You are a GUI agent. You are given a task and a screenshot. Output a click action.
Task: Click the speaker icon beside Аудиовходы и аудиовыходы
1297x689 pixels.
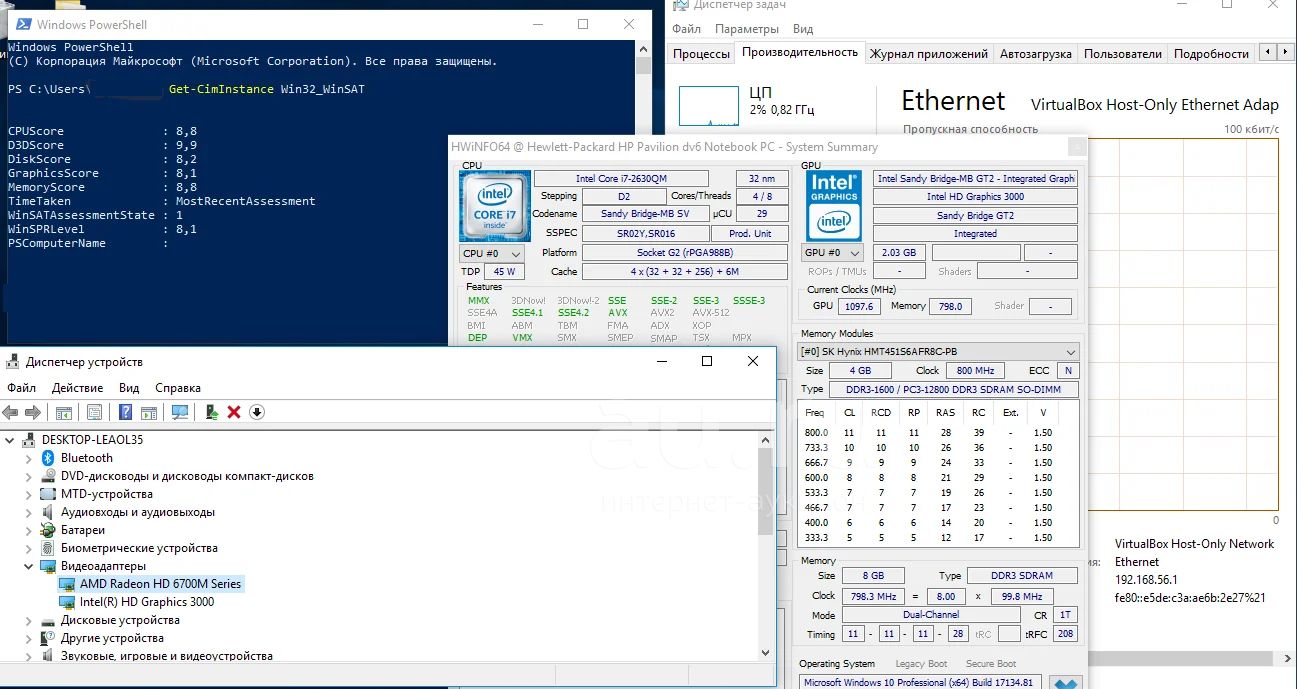point(47,512)
